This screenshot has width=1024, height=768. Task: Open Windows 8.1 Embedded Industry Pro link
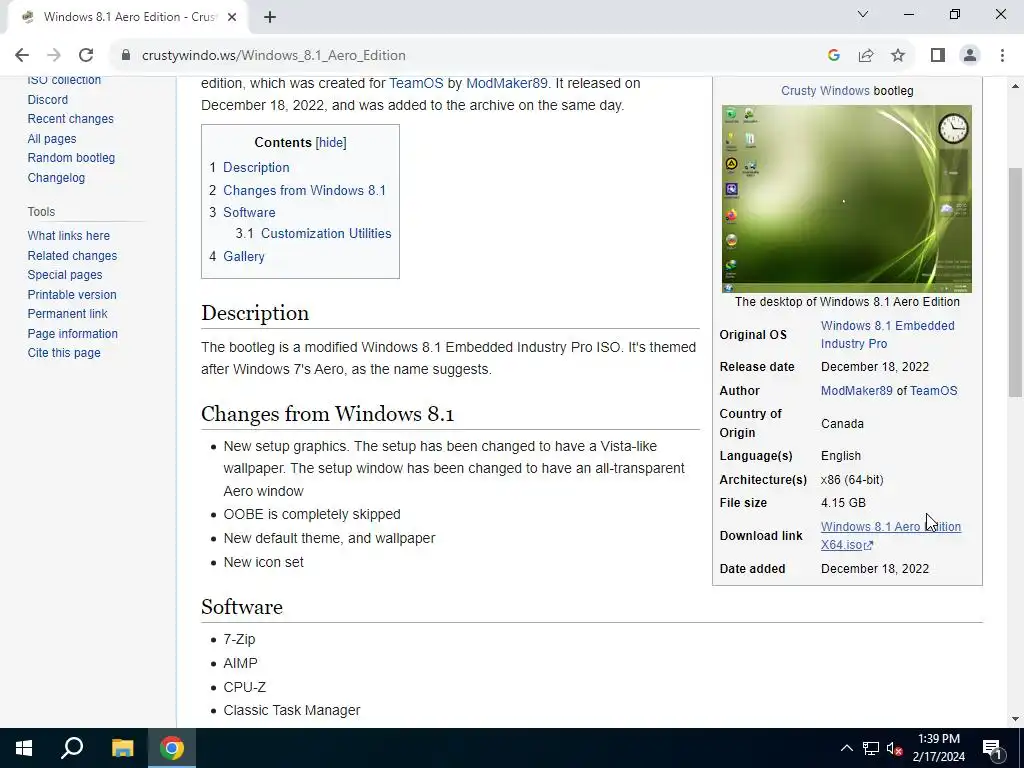pos(888,334)
